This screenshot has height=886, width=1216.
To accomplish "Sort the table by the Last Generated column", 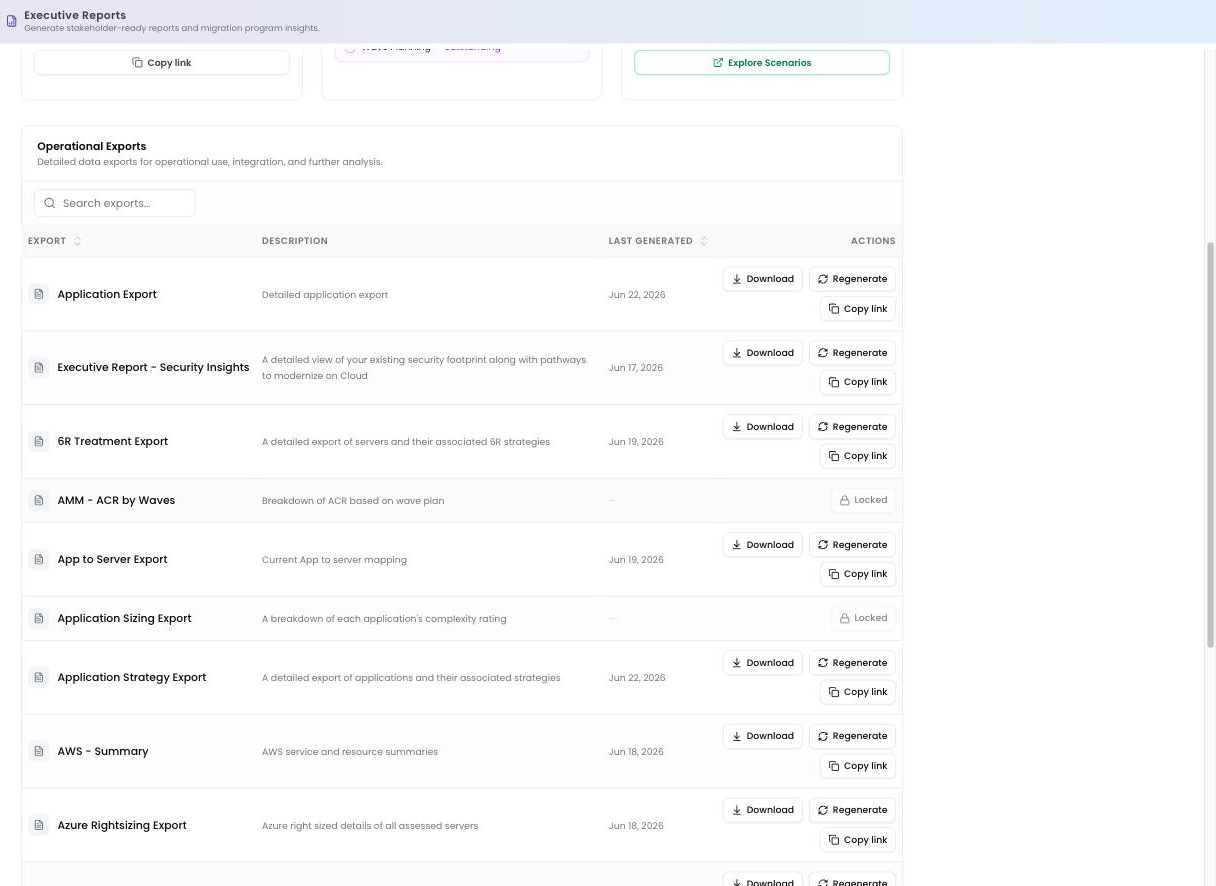I will [x=658, y=241].
